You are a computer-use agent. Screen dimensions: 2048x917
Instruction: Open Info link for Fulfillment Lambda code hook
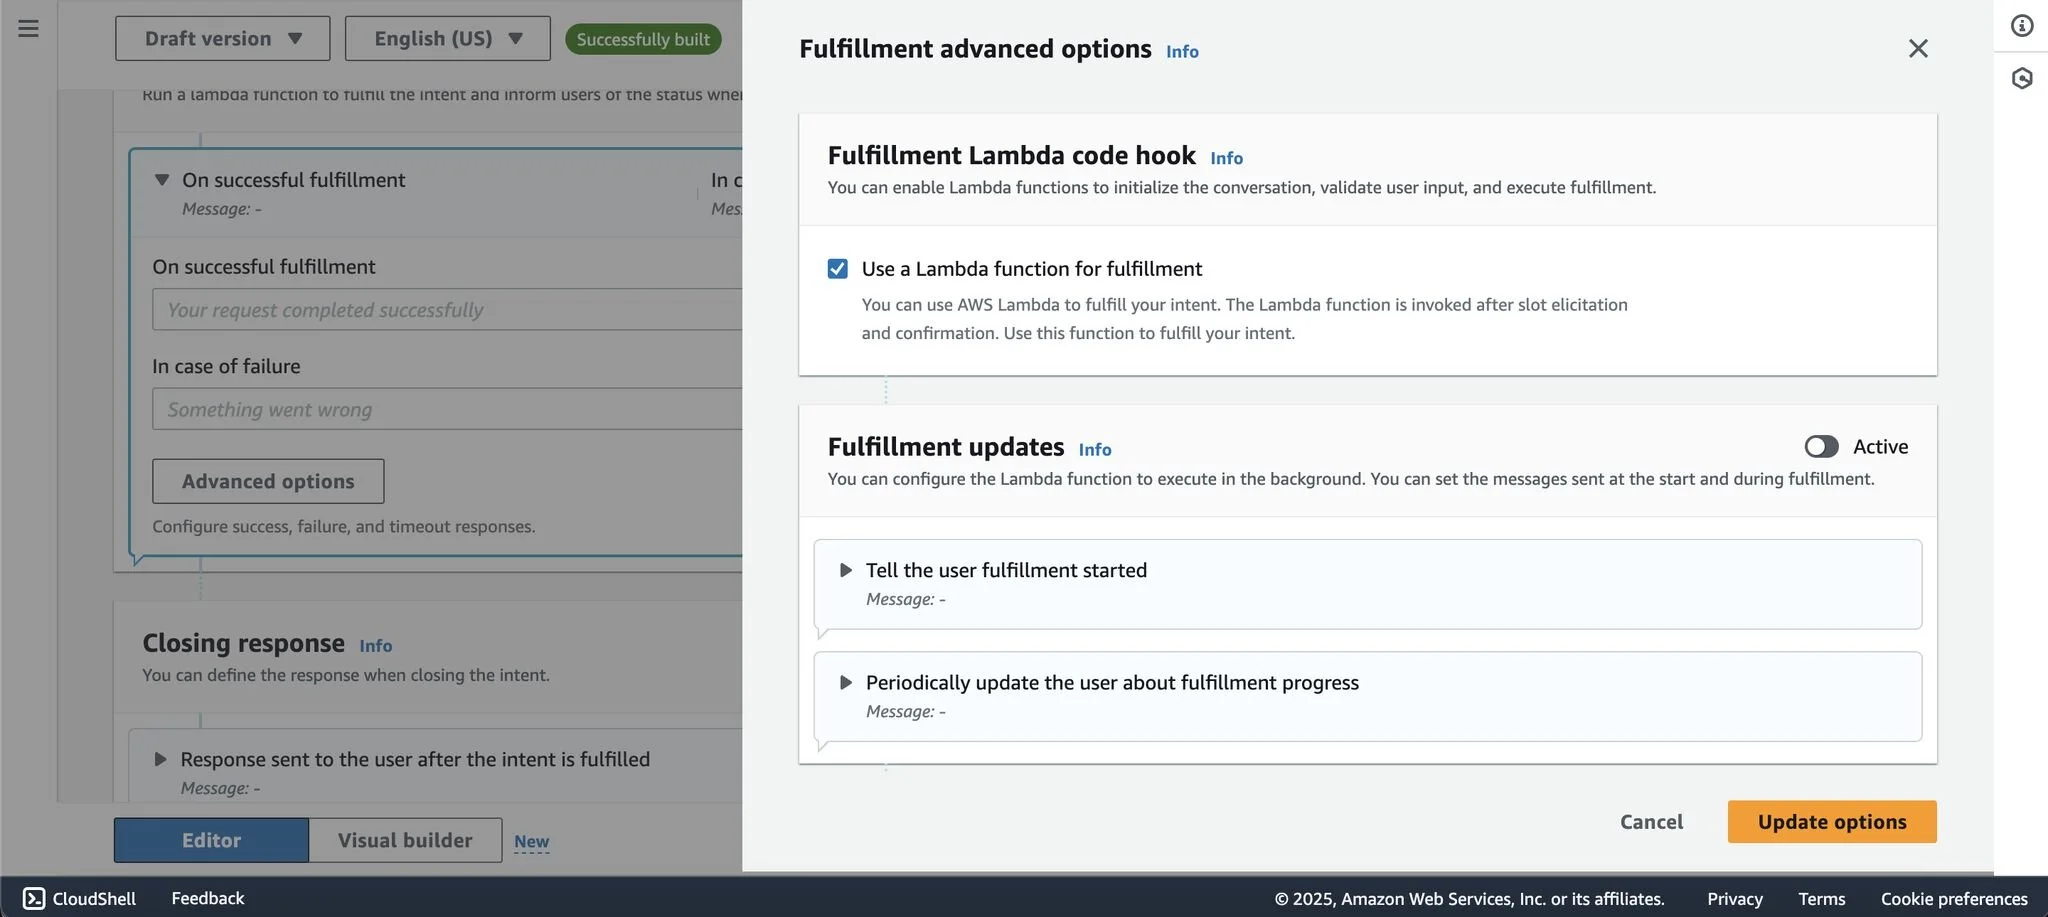(x=1226, y=158)
